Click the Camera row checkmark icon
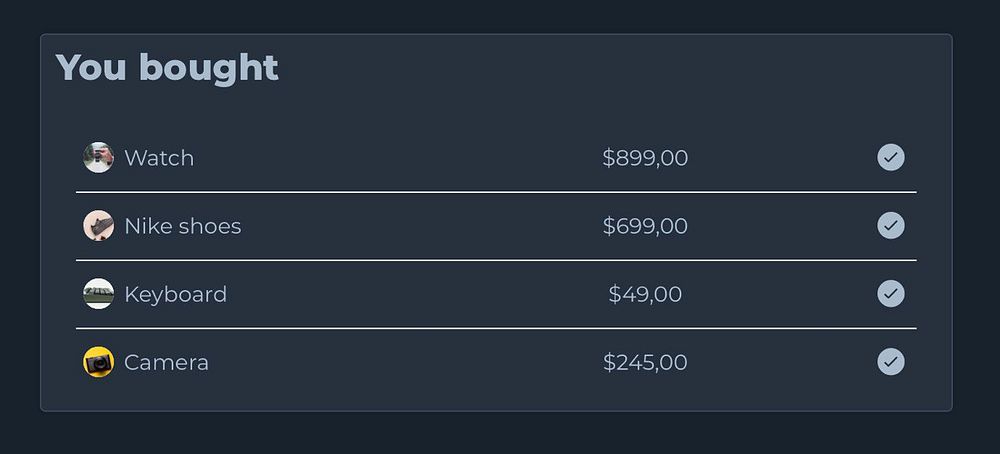The image size is (1000, 454). point(891,362)
